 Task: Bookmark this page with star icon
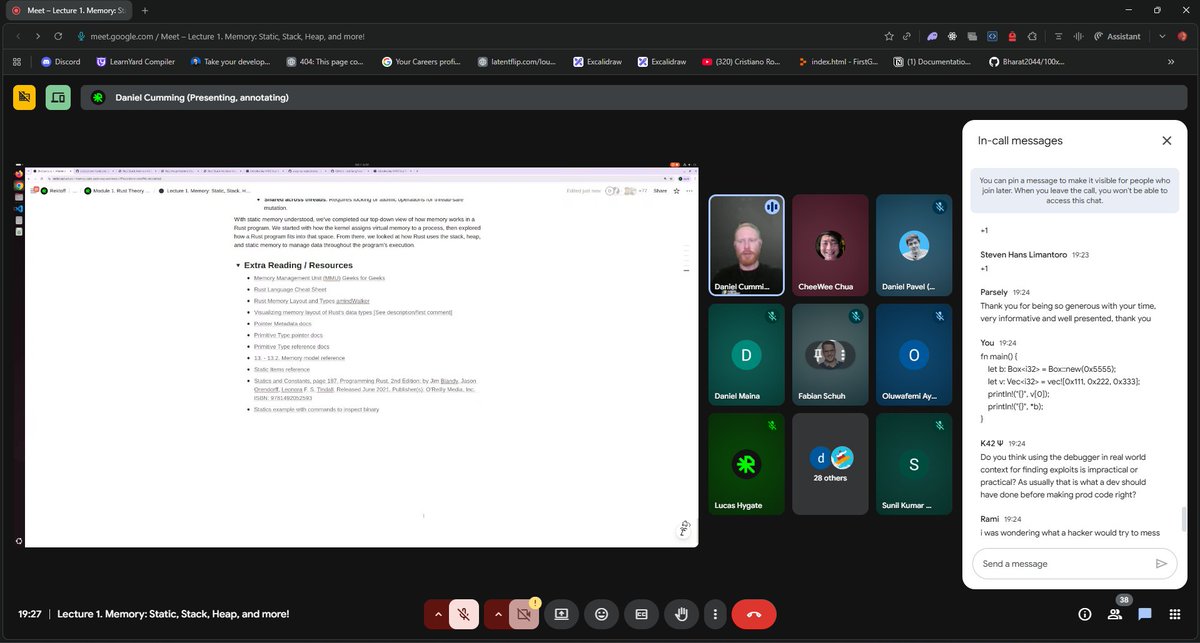(x=889, y=36)
